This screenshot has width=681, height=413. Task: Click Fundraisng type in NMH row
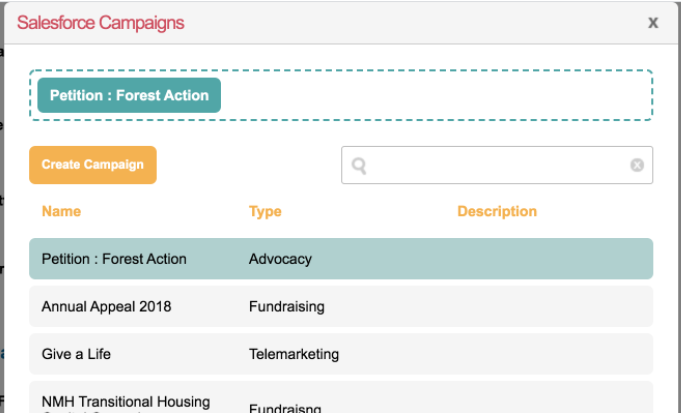point(285,407)
